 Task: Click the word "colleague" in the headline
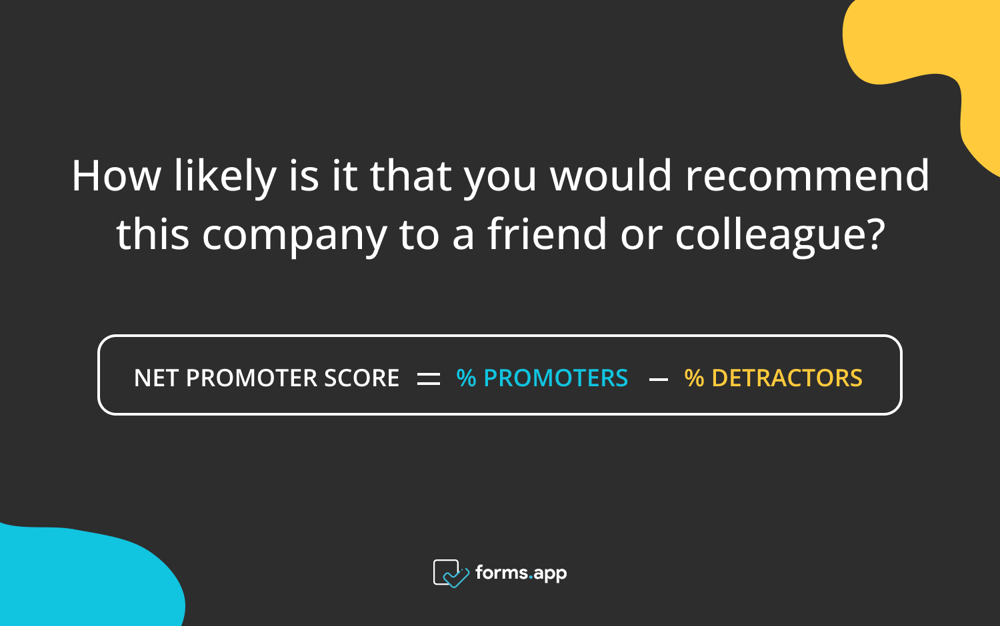tap(767, 236)
